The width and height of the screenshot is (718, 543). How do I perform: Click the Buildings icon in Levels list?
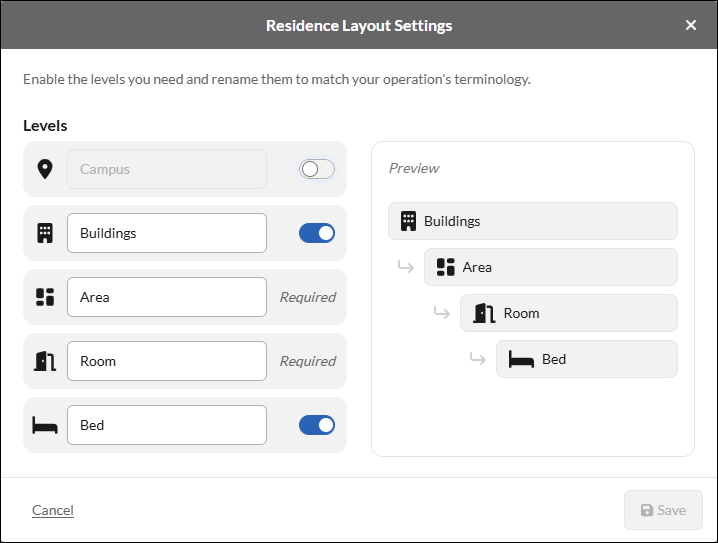click(x=45, y=233)
